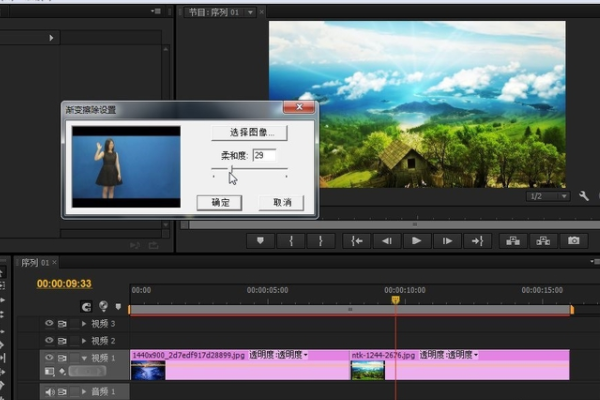Open the 节目: 序列 01 monitor dropdown arrow

pos(250,12)
